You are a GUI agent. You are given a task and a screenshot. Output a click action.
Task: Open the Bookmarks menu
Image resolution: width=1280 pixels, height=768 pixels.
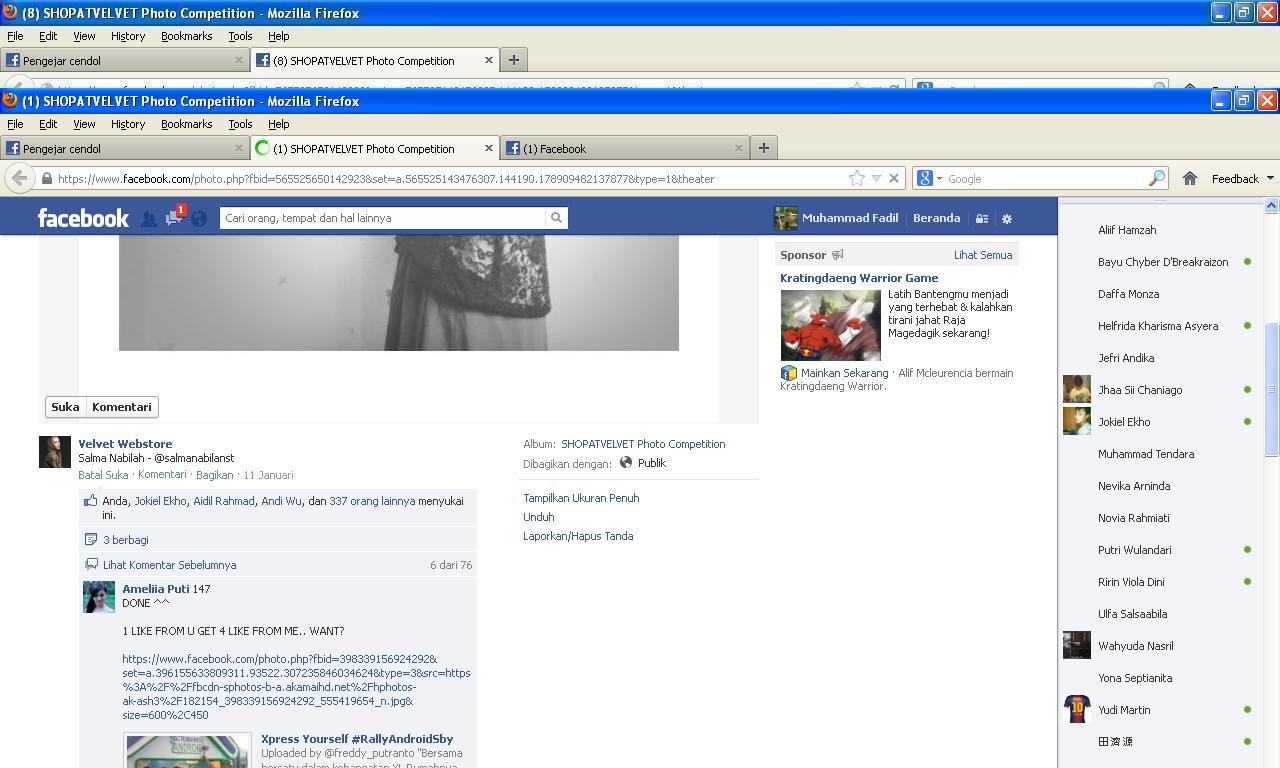coord(187,124)
